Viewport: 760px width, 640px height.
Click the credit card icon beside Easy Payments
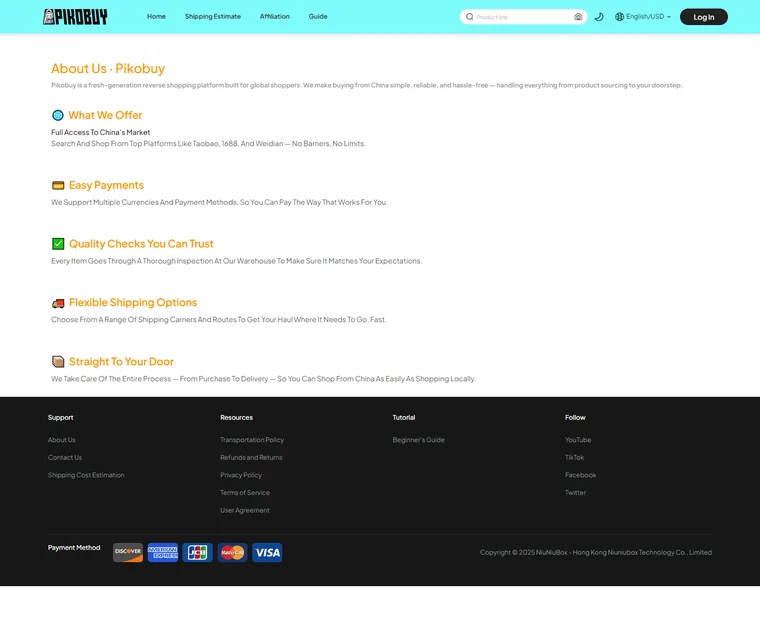pos(58,186)
